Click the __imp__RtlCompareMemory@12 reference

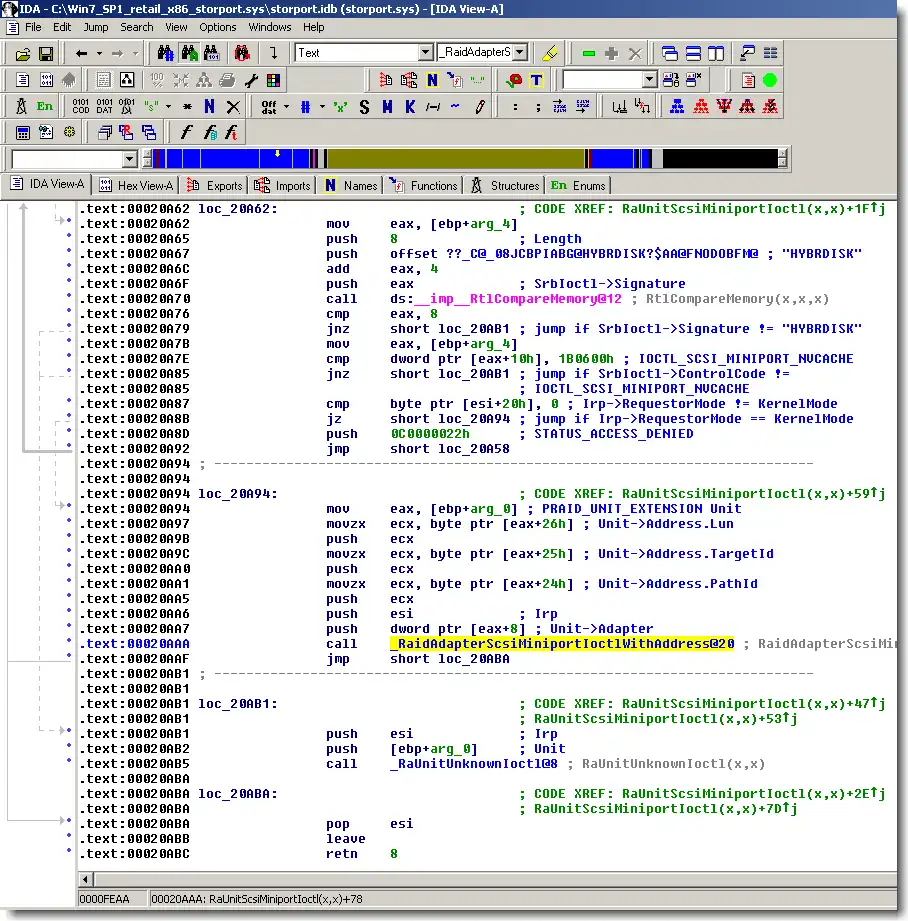(519, 299)
